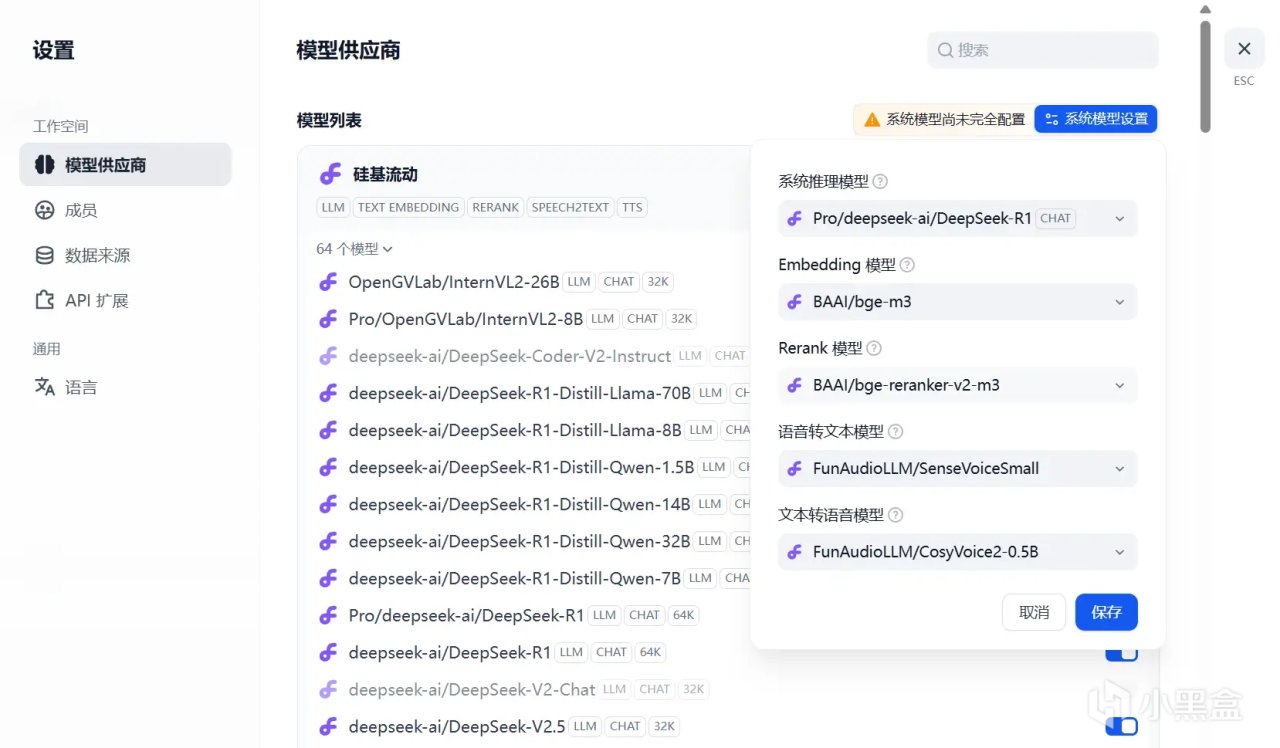Click the icon of DeepSeek-R1-Distill-Qwen-7B row
Screen dimensions: 1280x748
tap(328, 578)
